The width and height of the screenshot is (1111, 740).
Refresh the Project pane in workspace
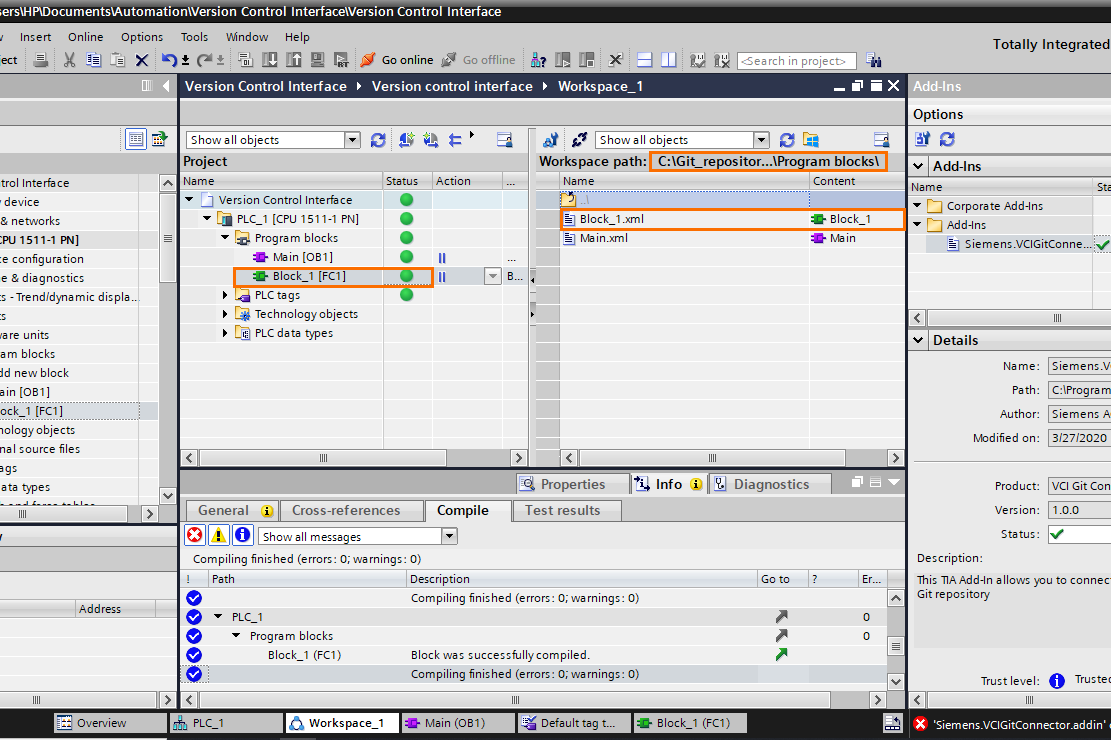pyautogui.click(x=378, y=140)
